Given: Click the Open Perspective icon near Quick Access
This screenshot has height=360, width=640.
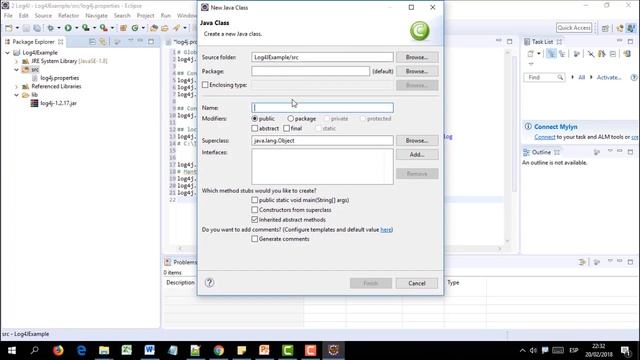Looking at the screenshot, I should click(x=605, y=28).
